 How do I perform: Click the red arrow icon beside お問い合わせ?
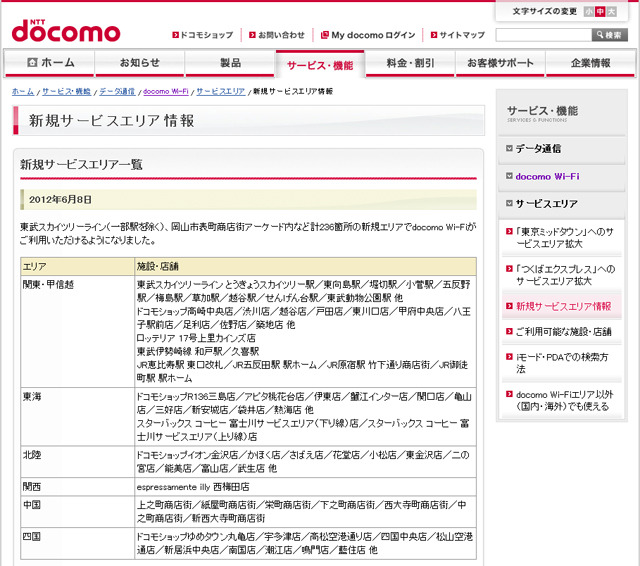(252, 35)
